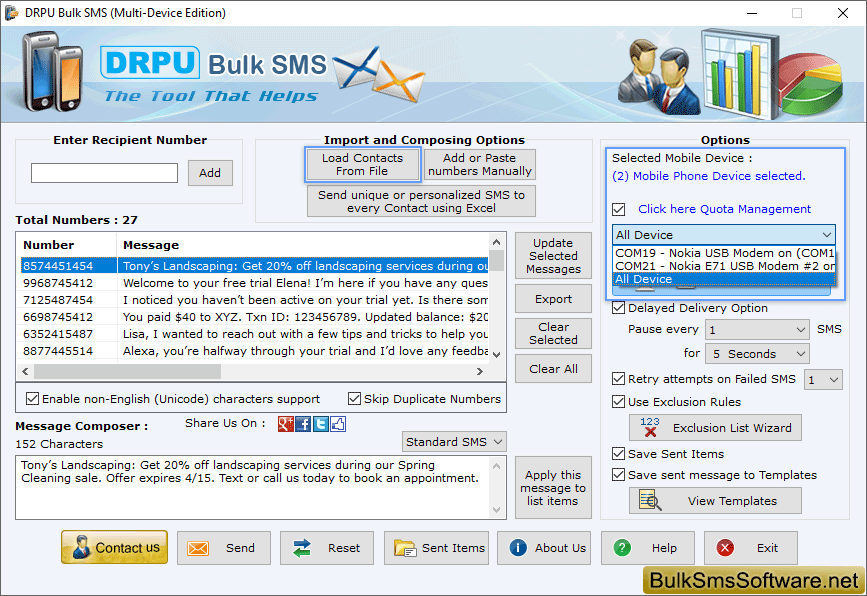Click the Google Plus share icon
The width and height of the screenshot is (867, 596).
coord(285,424)
